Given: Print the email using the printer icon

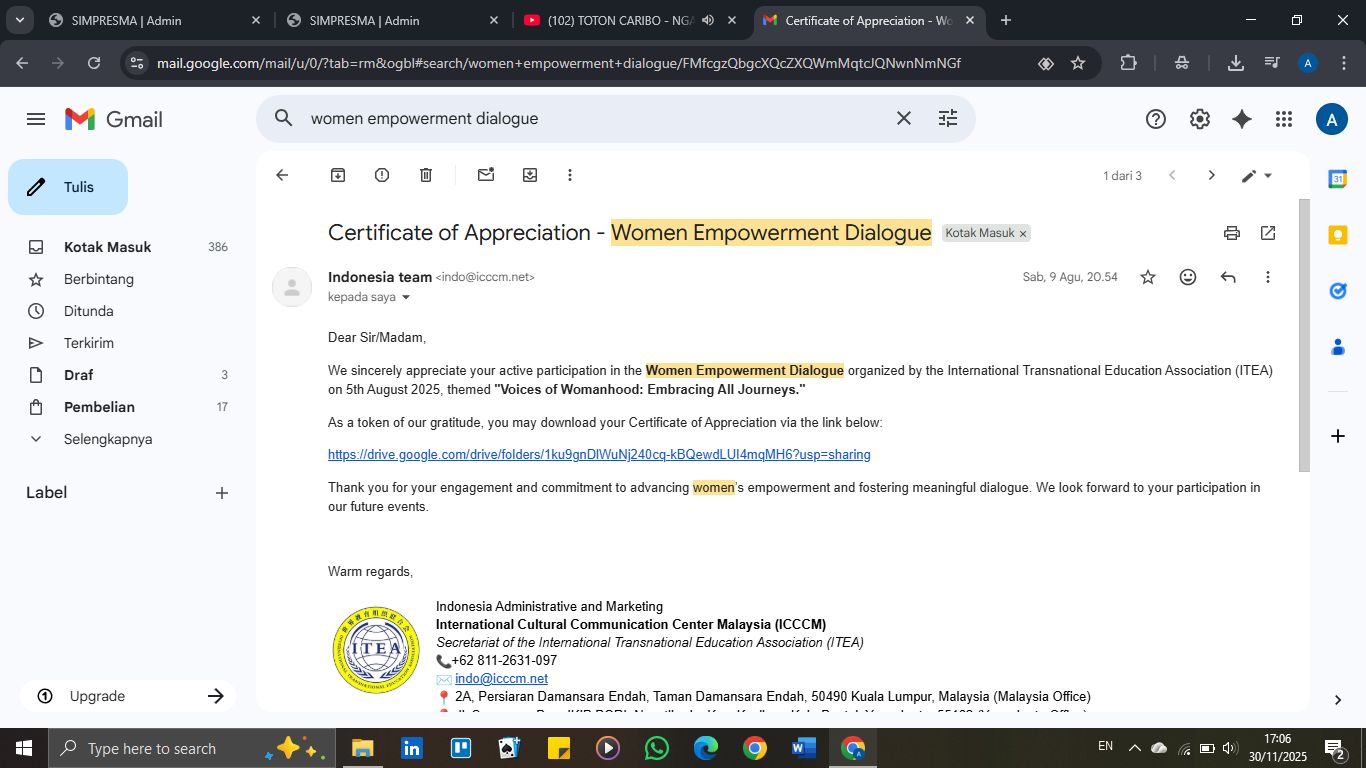Looking at the screenshot, I should pos(1232,233).
